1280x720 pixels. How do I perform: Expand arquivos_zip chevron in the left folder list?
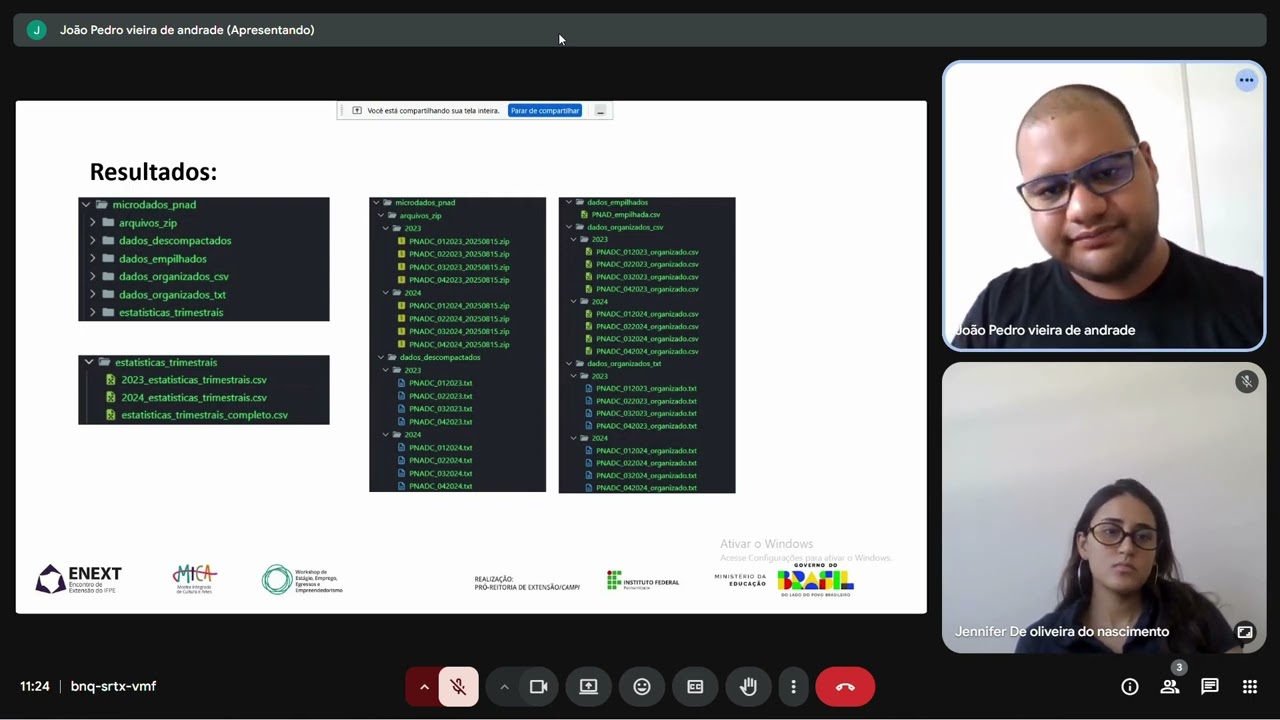[x=93, y=223]
